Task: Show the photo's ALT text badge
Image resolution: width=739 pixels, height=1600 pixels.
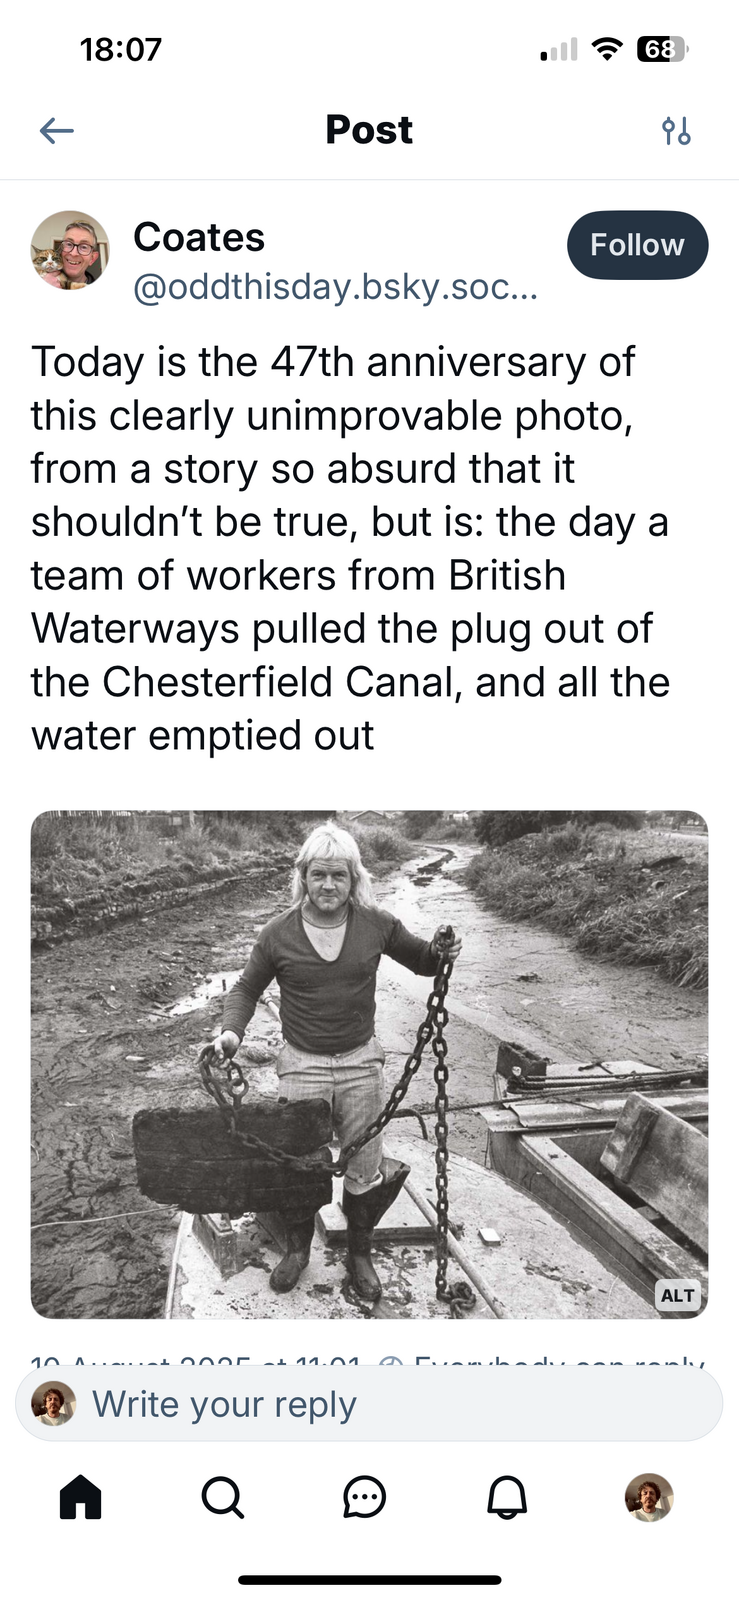Action: pos(677,1295)
